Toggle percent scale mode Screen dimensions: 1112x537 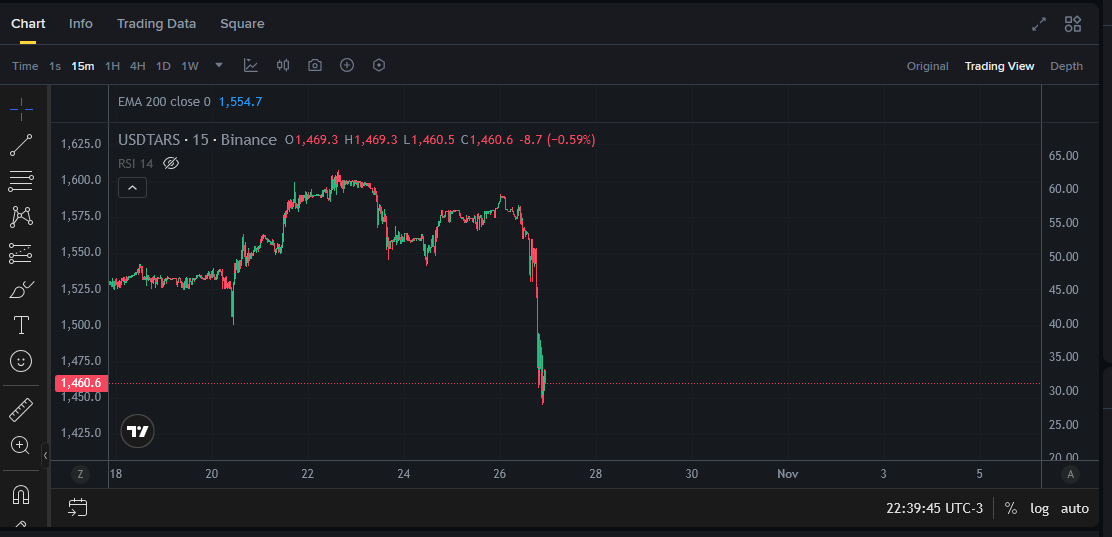tap(1011, 508)
